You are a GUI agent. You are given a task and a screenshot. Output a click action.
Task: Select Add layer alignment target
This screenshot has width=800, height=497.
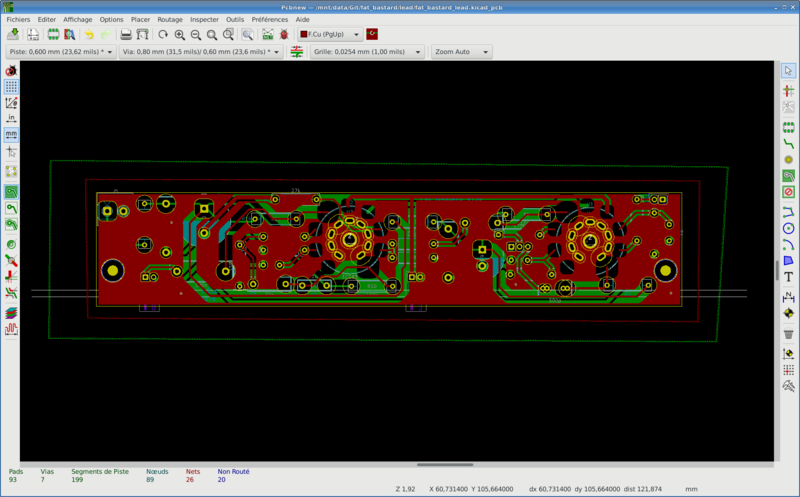point(788,313)
